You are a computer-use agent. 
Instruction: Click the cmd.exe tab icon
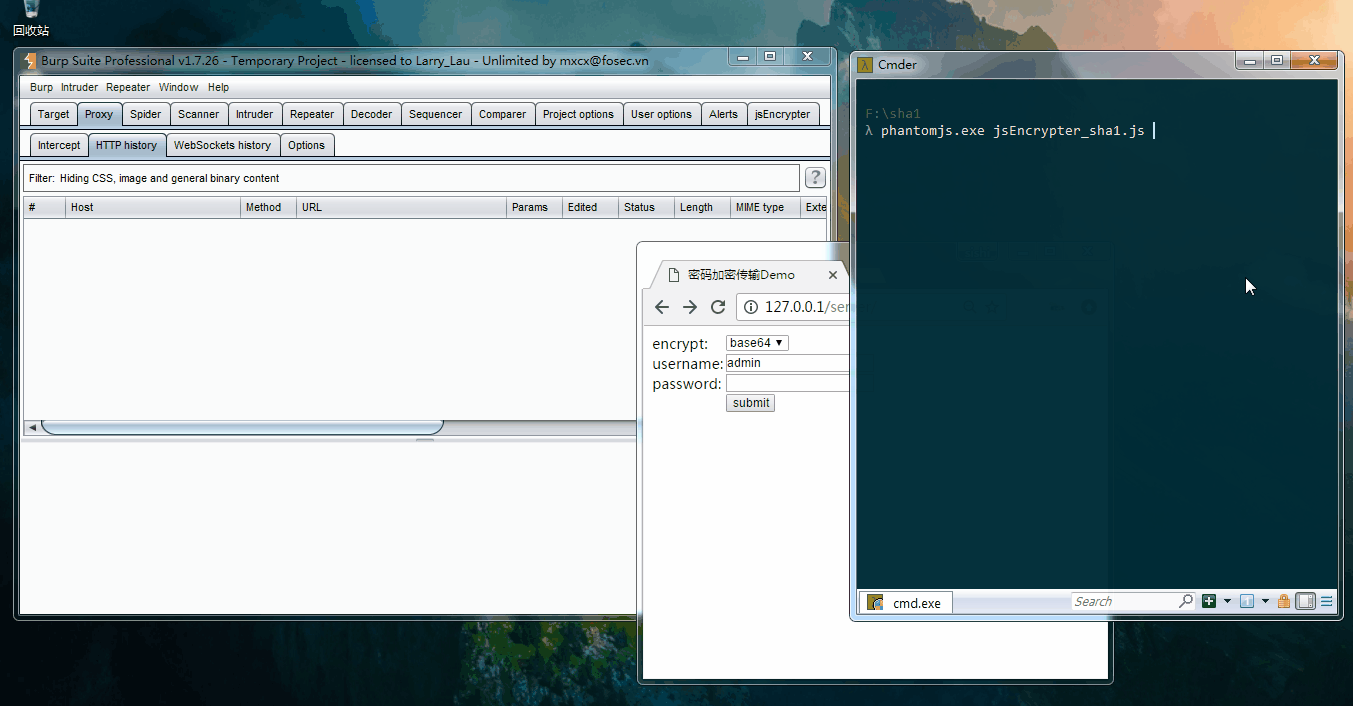click(x=875, y=602)
